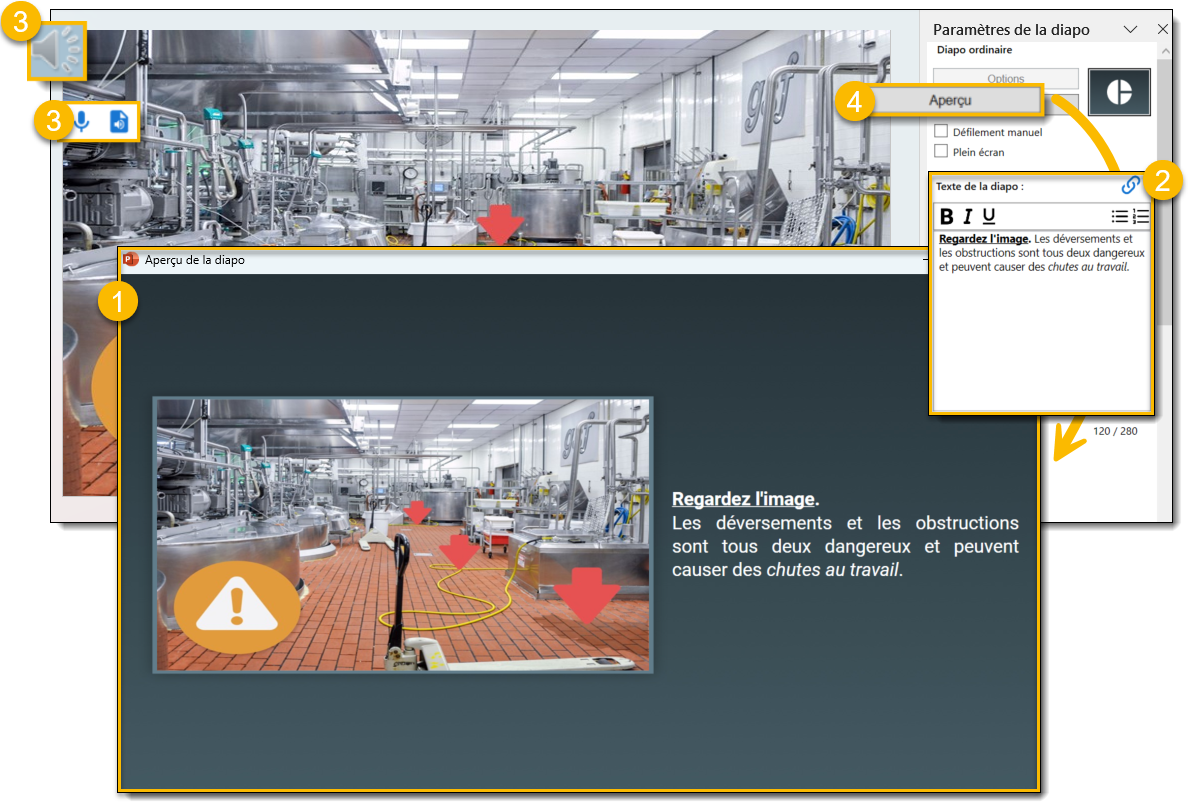Screen dimensions: 1188x808
Task: Click the scroll-up arrow in the settings panel
Action: click(x=1164, y=50)
